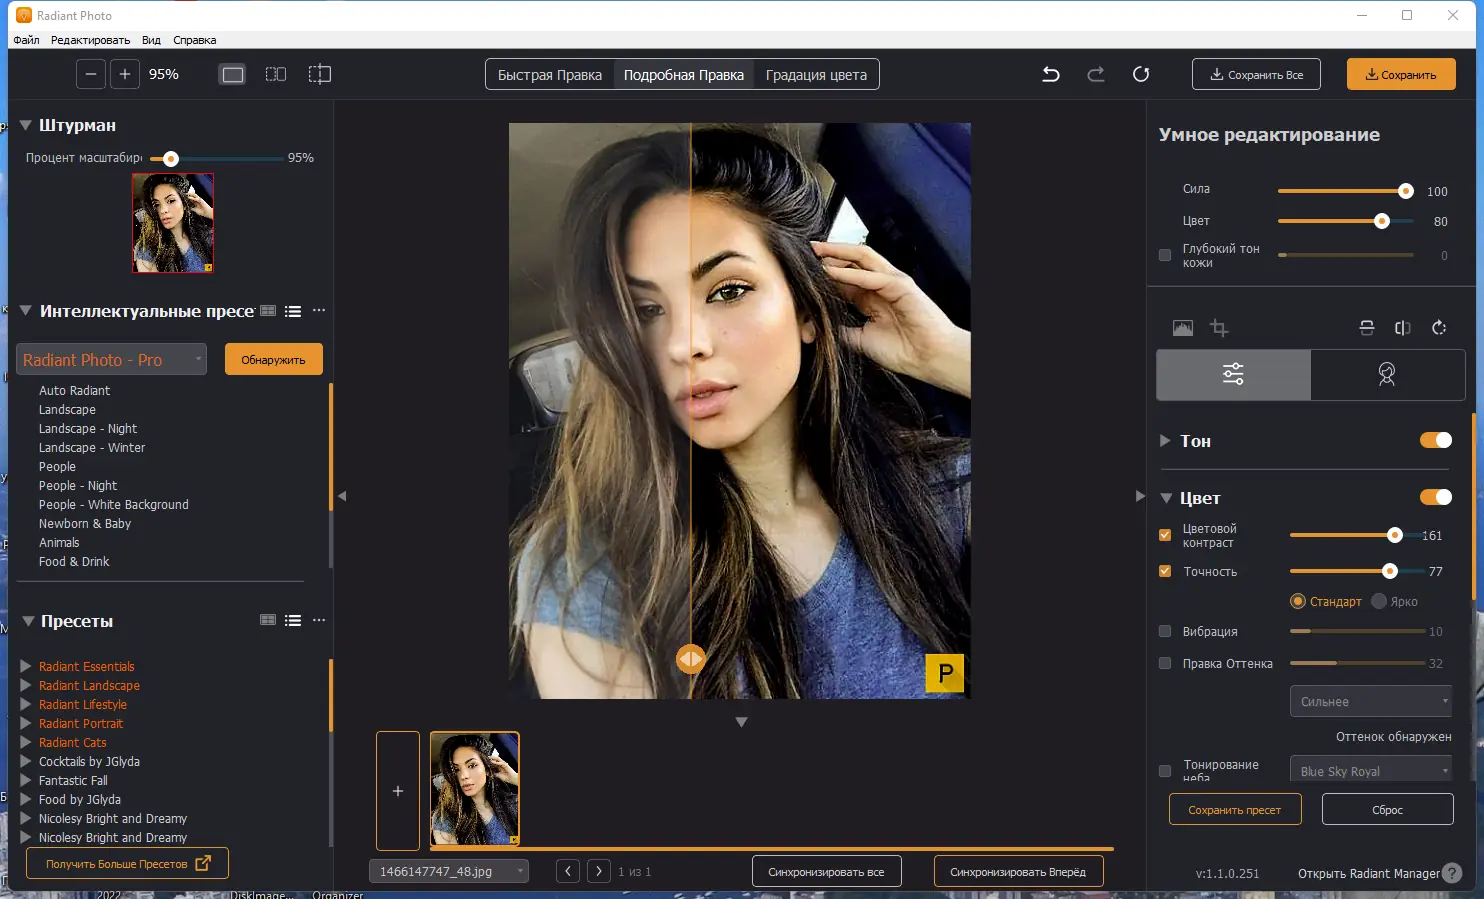
Task: Click the Сила slider handle
Action: pyautogui.click(x=1405, y=191)
